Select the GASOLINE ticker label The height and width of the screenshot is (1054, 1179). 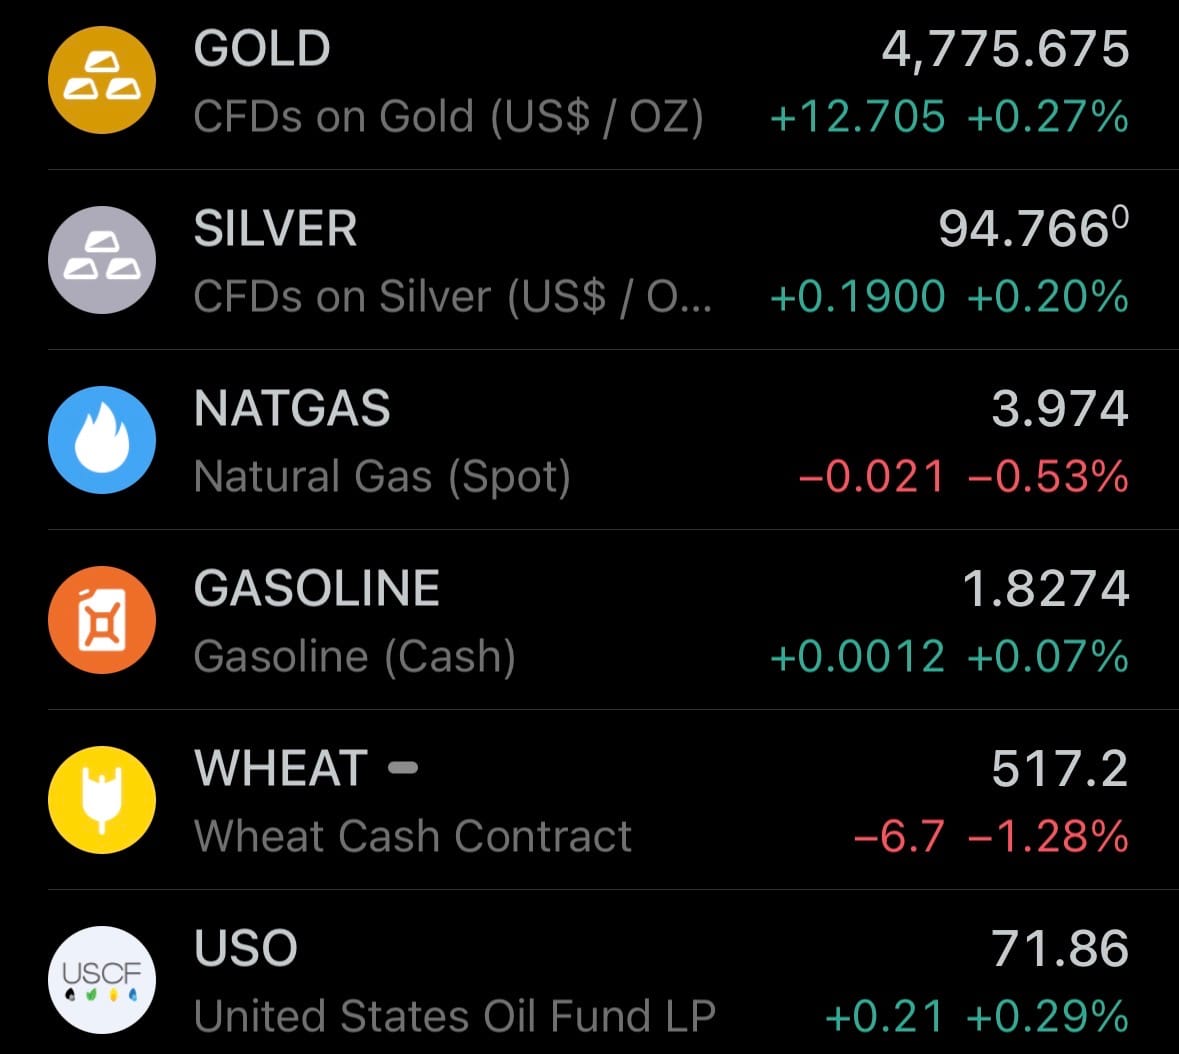pos(317,589)
